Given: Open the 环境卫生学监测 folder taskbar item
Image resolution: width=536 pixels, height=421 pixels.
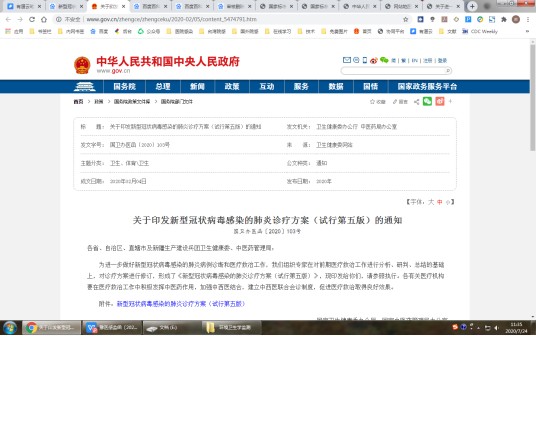Looking at the screenshot, I should pos(231,328).
